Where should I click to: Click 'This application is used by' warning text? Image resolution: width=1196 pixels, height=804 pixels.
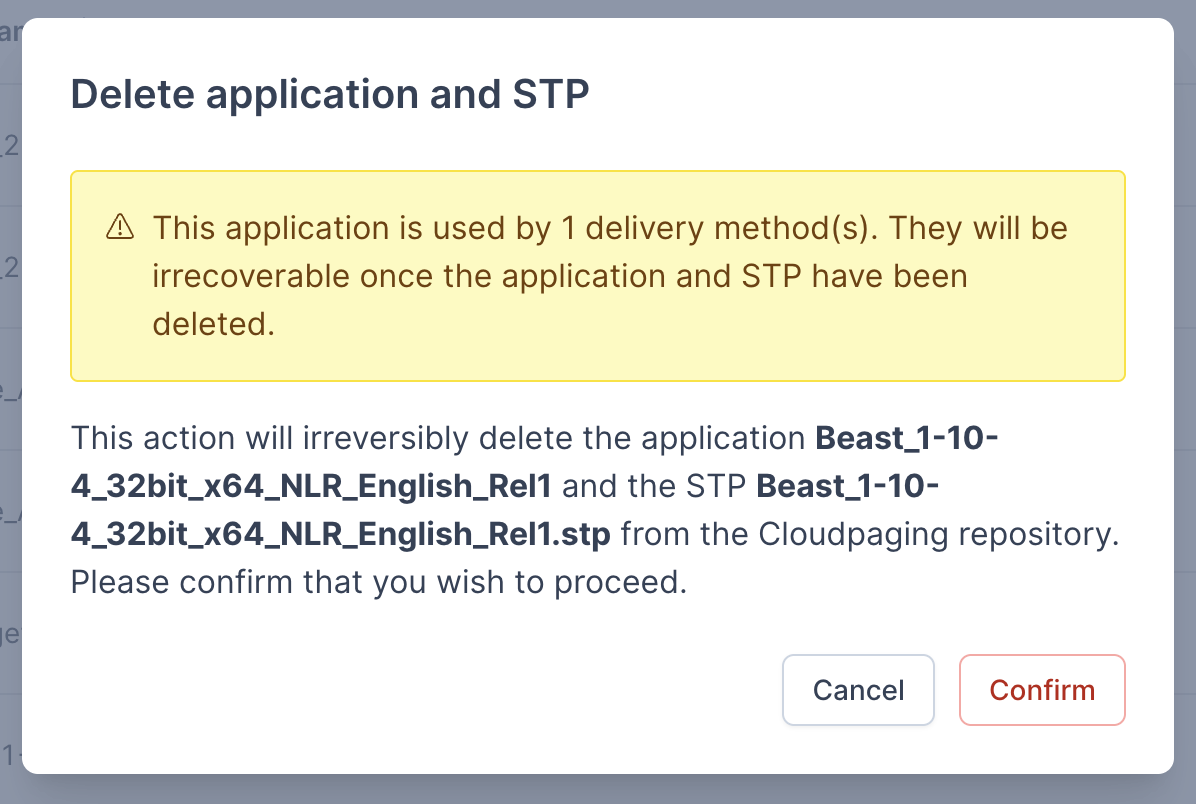pyautogui.click(x=350, y=228)
